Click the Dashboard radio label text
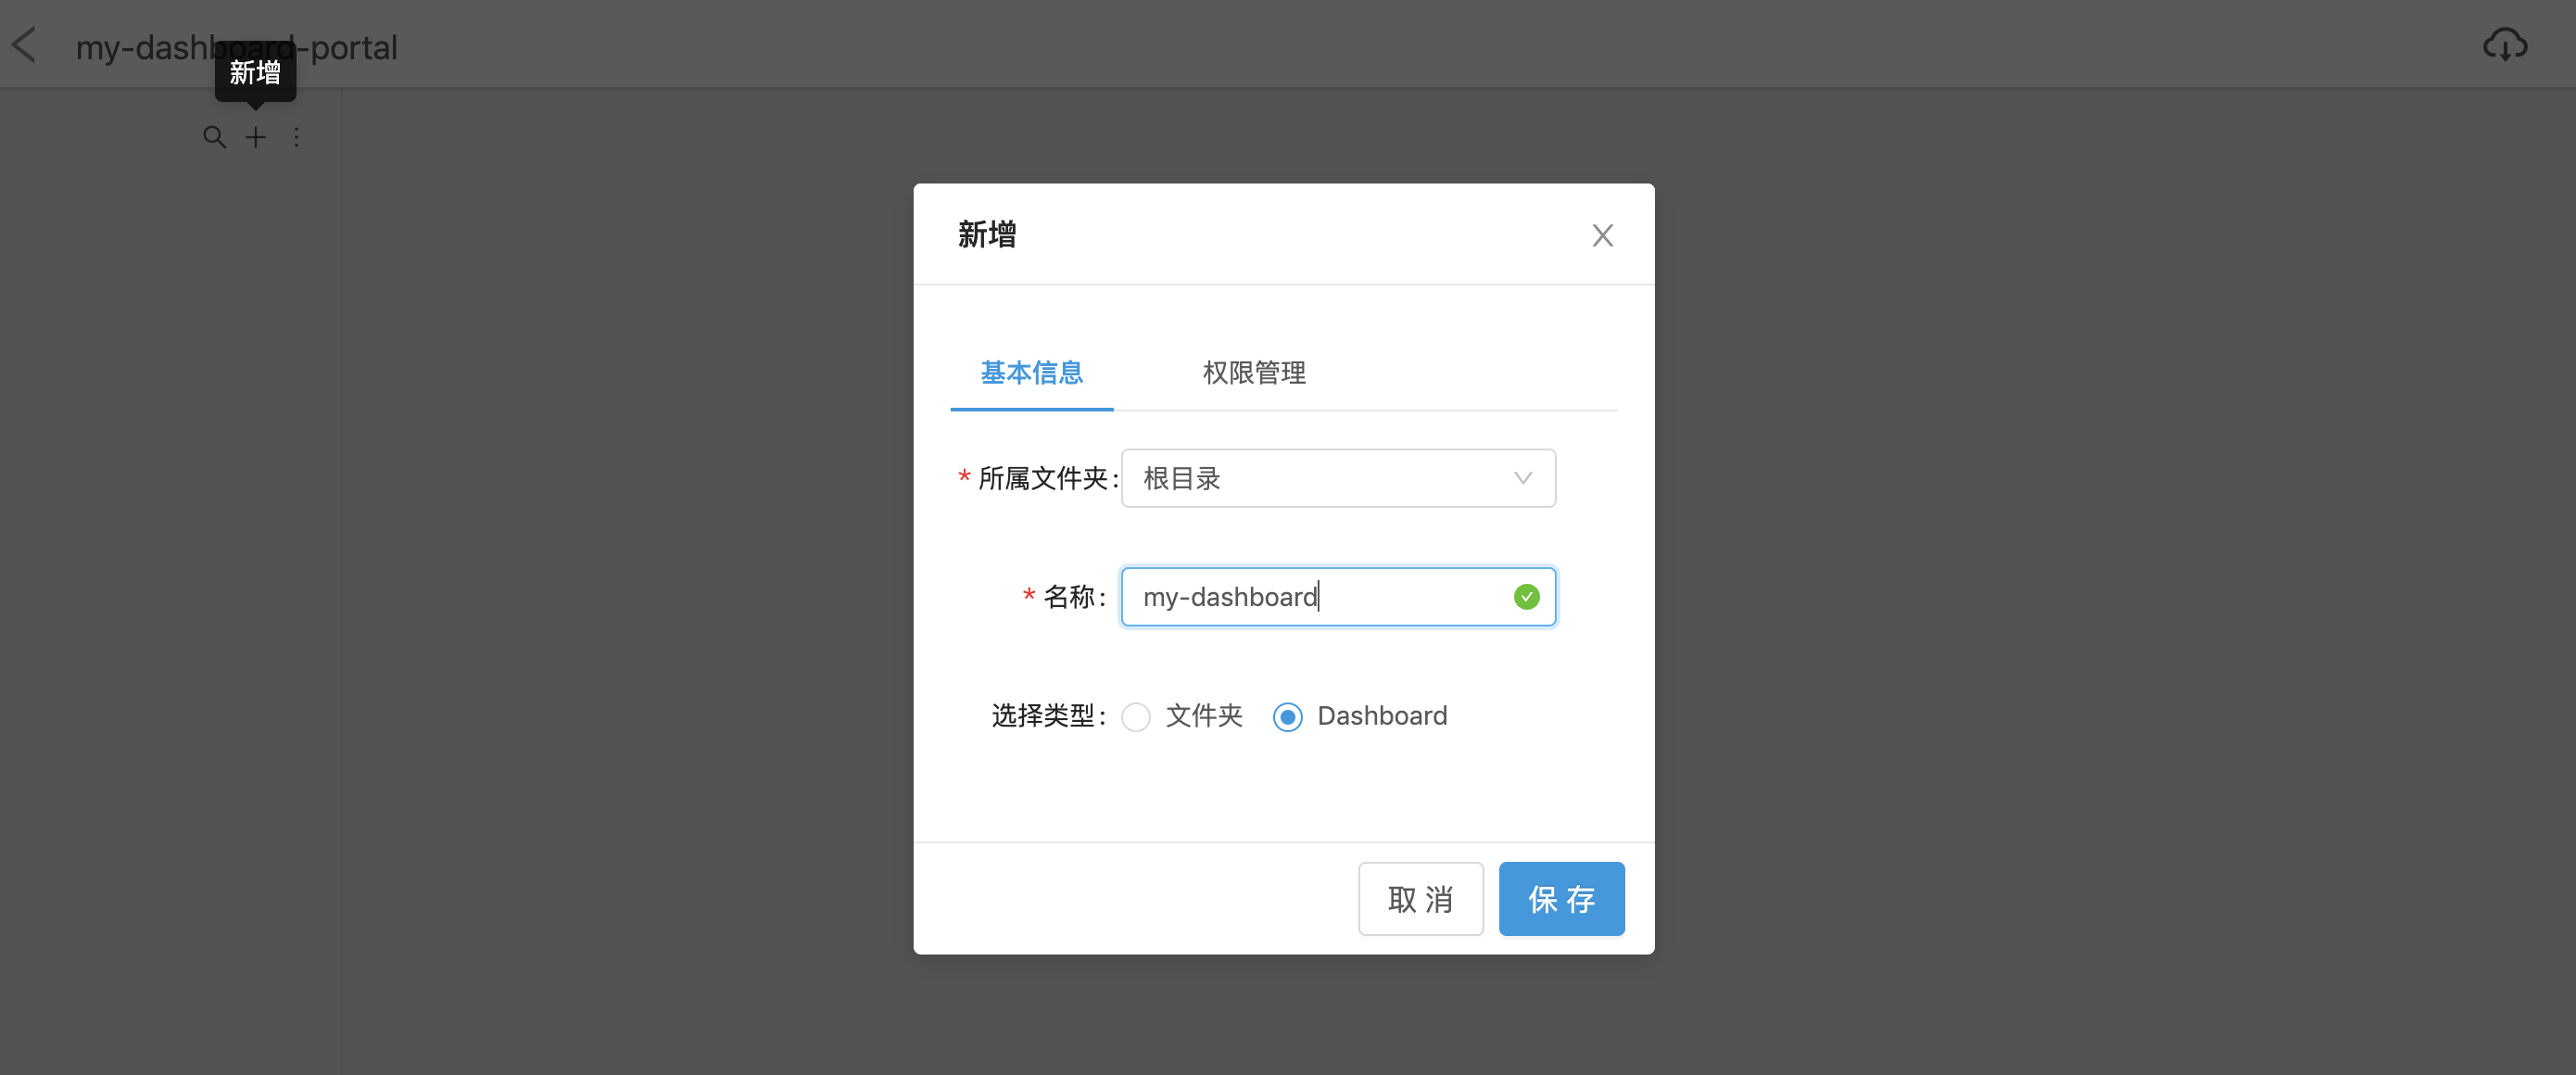The image size is (2576, 1075). point(1382,716)
